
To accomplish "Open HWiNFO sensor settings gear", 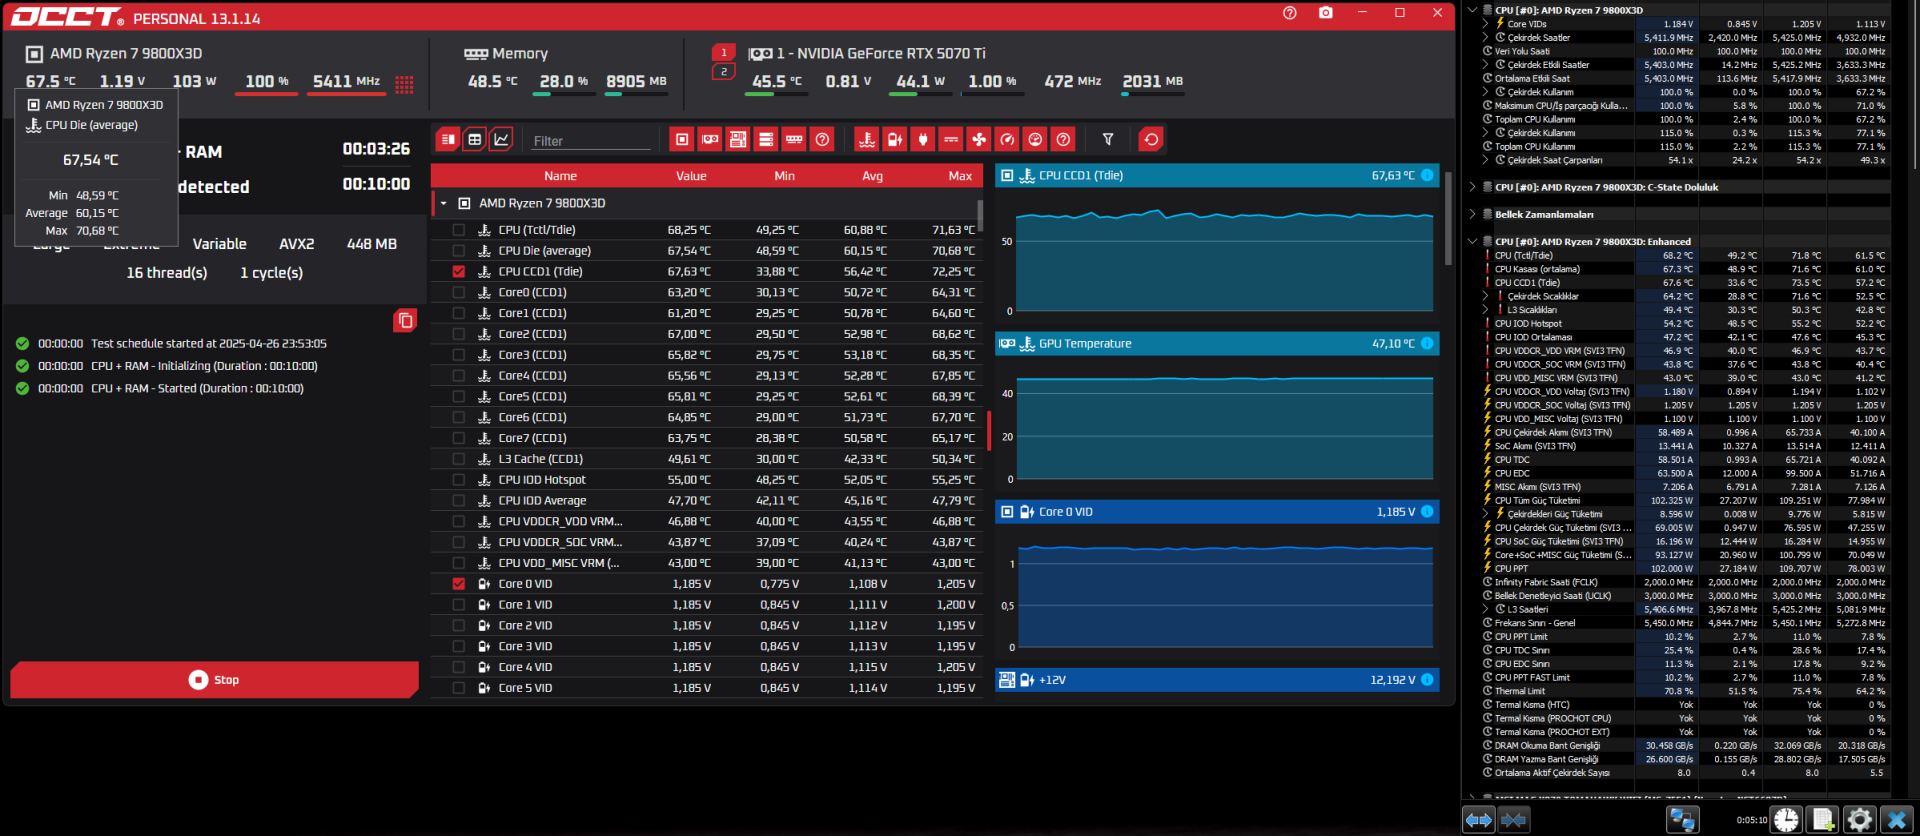I will [x=1859, y=820].
